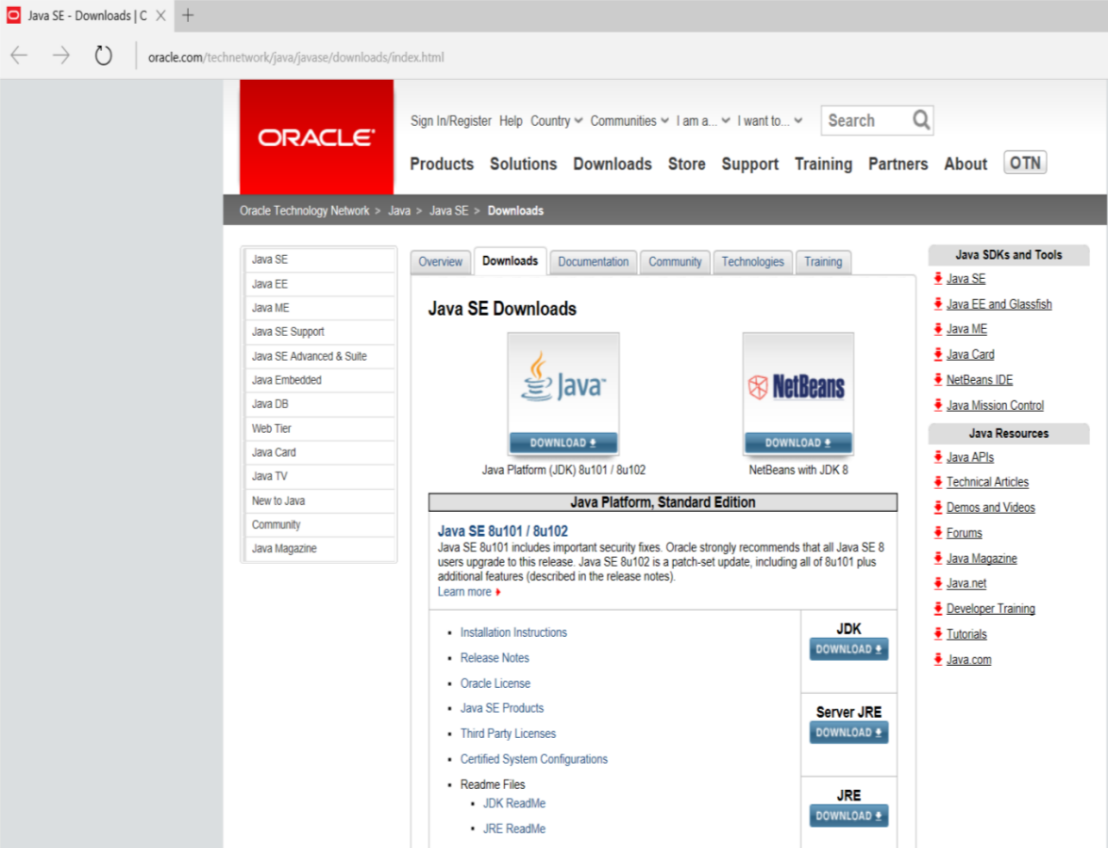
Task: Click the Server JRE Download button
Action: tap(849, 733)
